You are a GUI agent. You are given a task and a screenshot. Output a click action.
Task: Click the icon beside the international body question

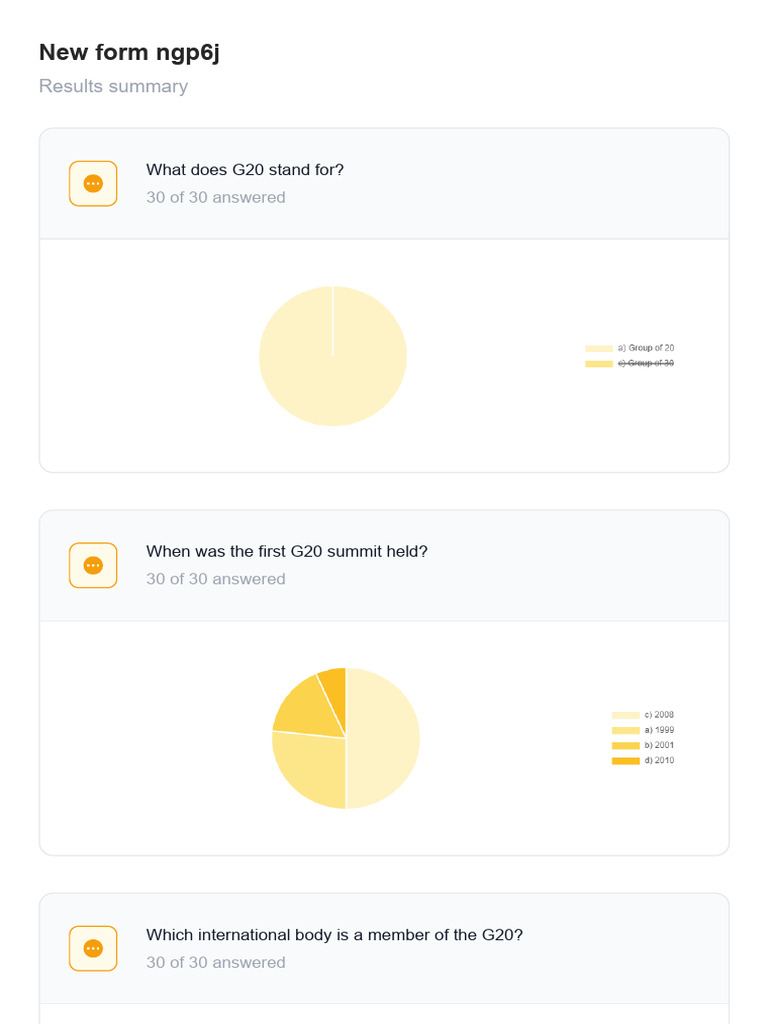(x=93, y=948)
